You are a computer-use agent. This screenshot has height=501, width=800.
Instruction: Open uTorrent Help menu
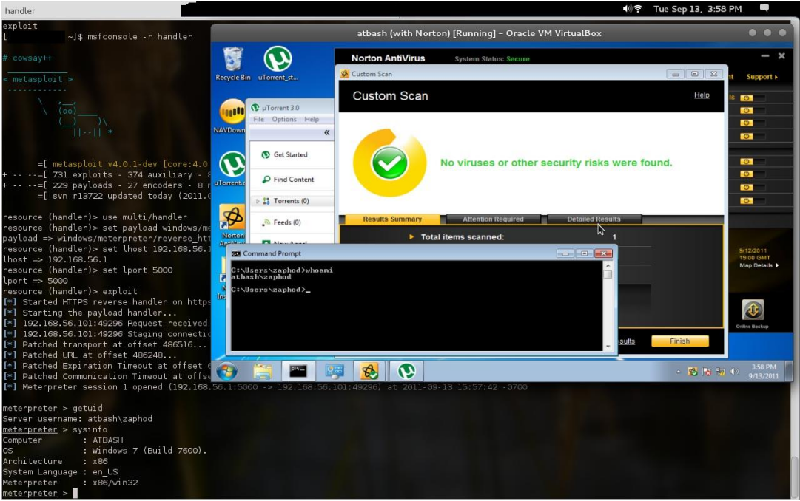tap(312, 119)
